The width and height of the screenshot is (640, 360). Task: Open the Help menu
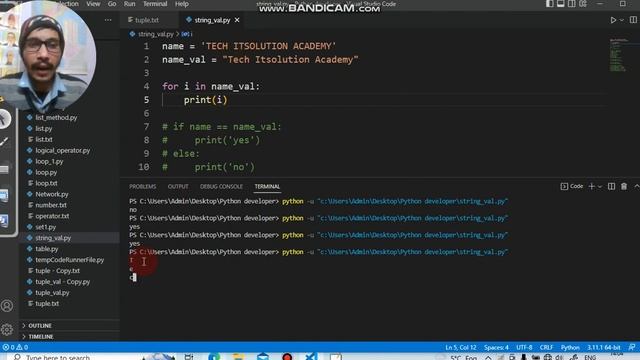coord(182,4)
